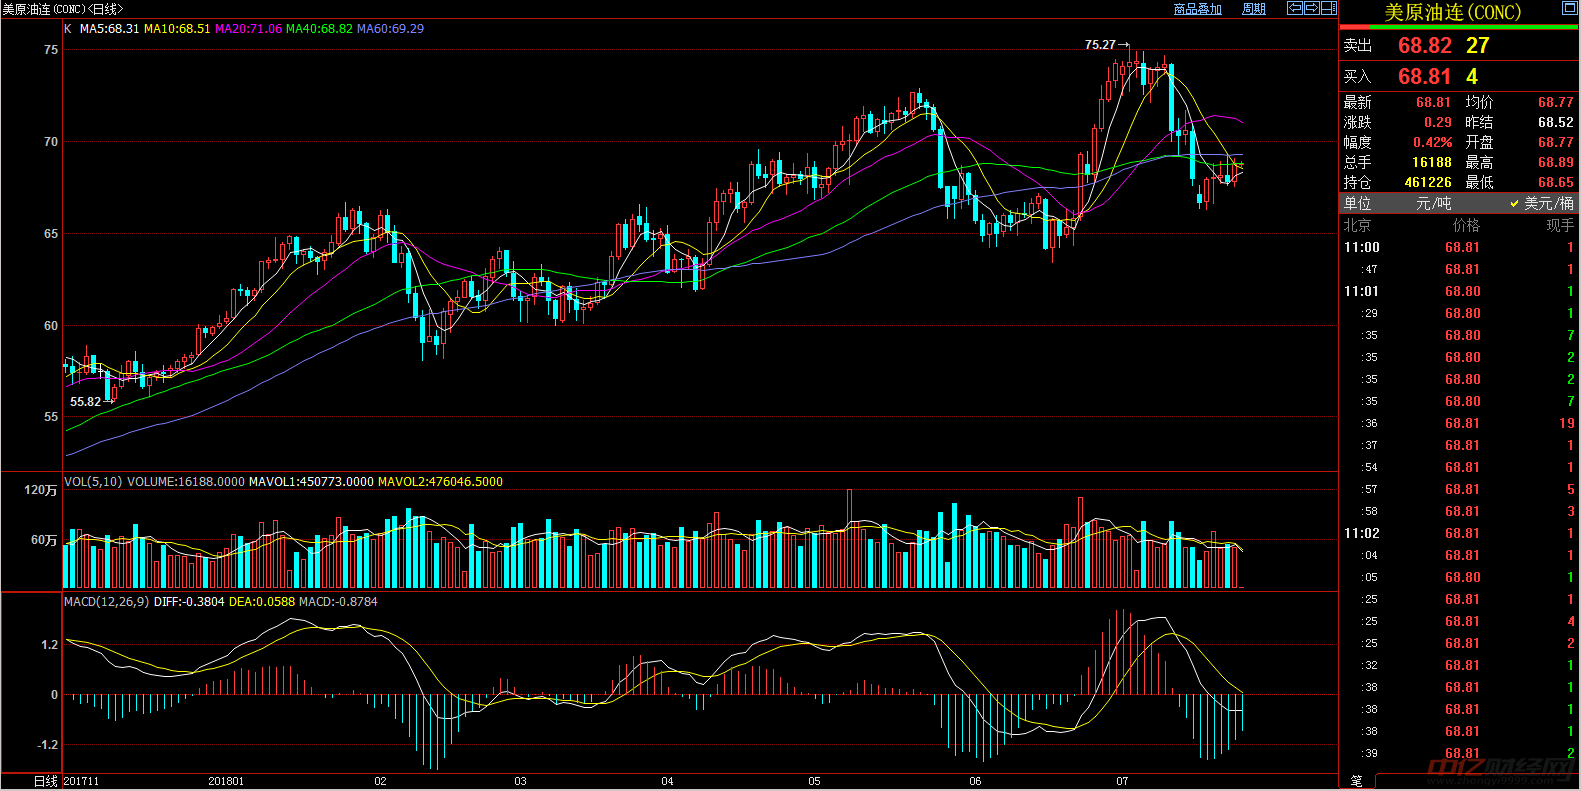
Task: Click the 日线 label on the time axis
Action: [x=45, y=781]
